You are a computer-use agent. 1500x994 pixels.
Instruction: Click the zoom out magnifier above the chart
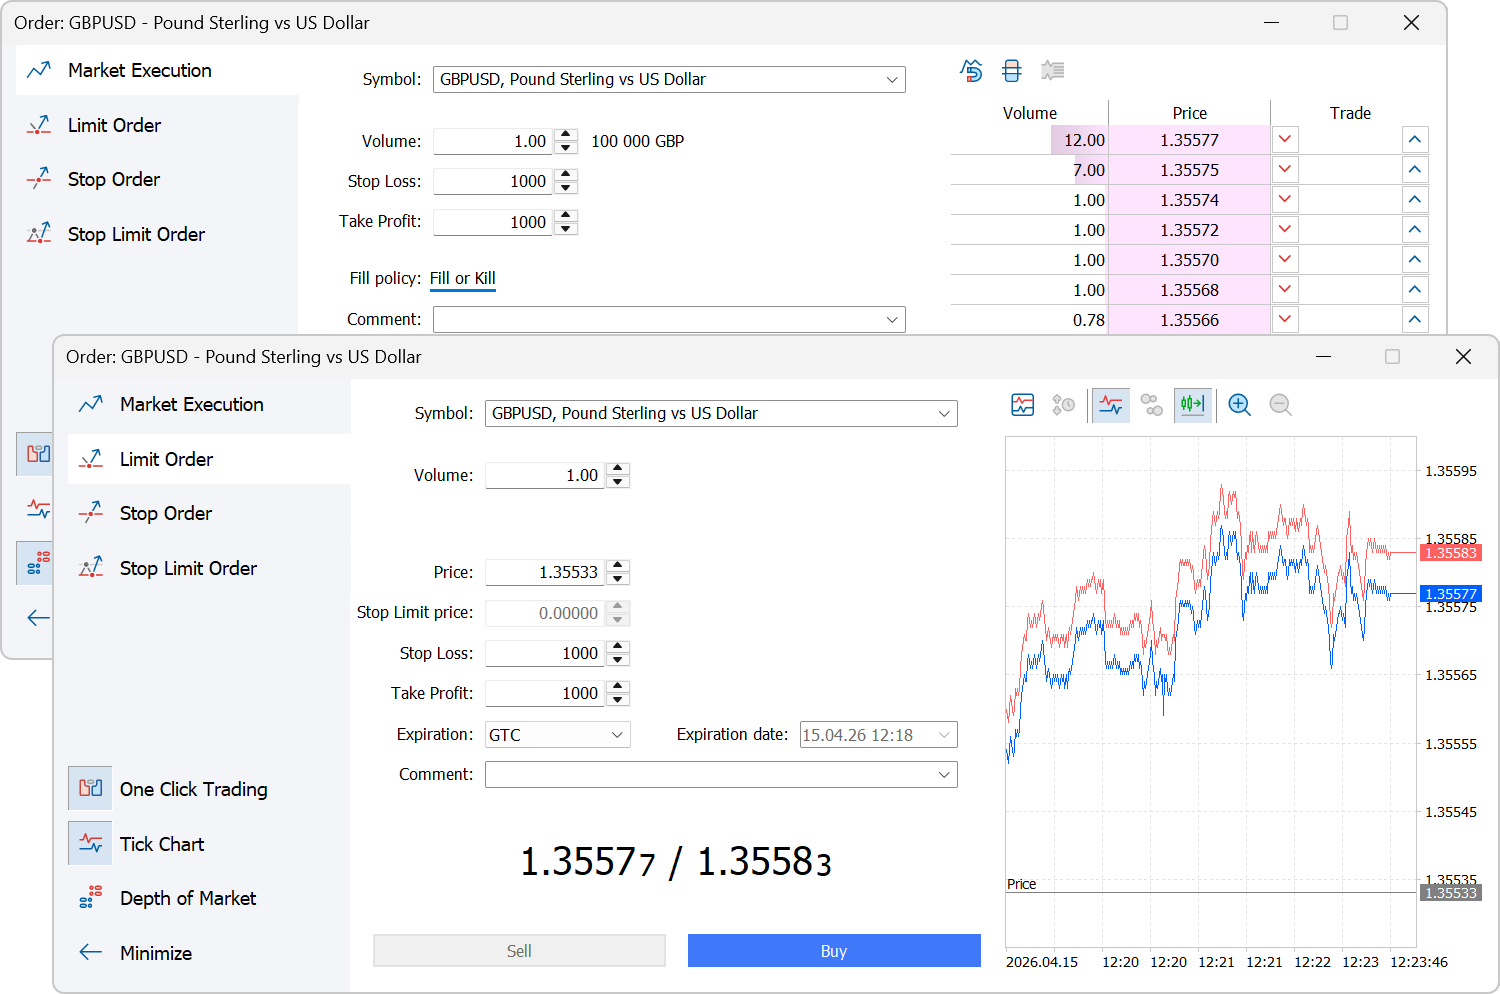(x=1280, y=405)
